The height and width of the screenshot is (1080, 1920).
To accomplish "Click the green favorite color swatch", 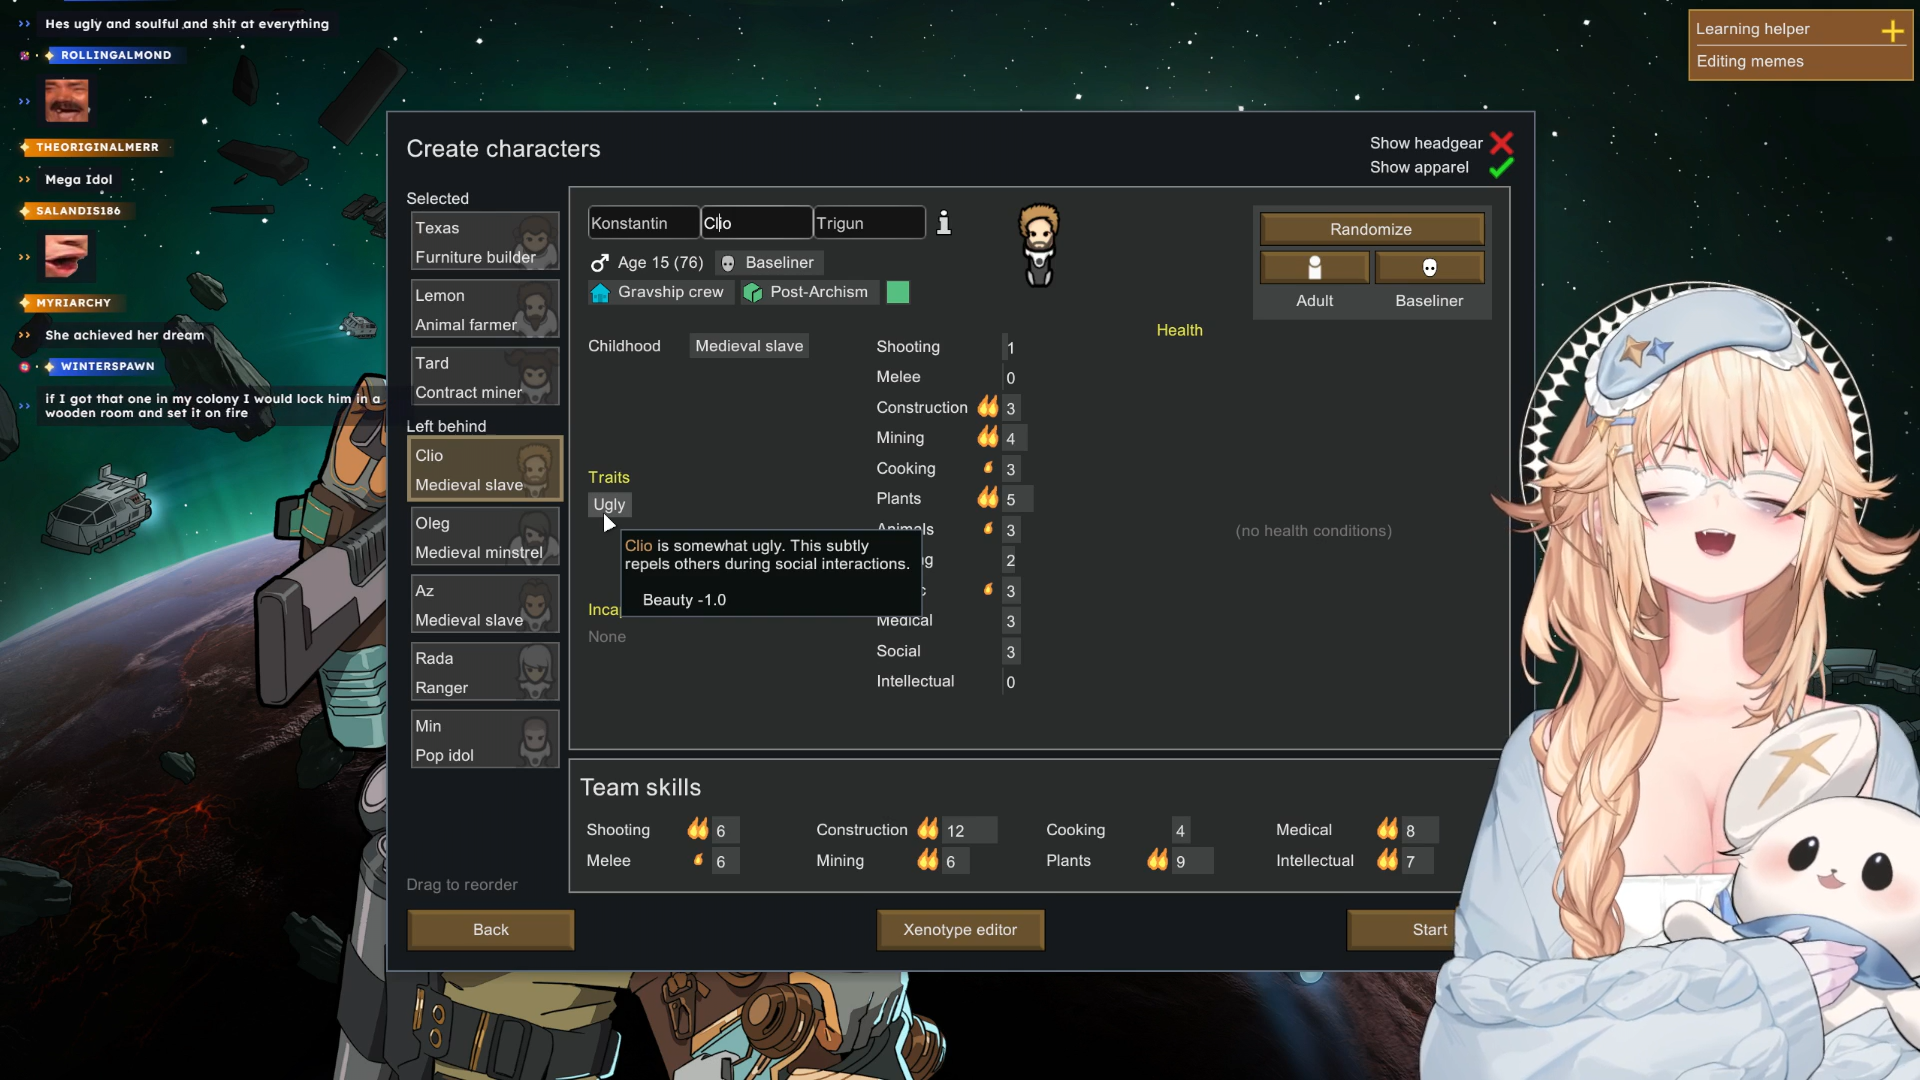I will pos(898,292).
